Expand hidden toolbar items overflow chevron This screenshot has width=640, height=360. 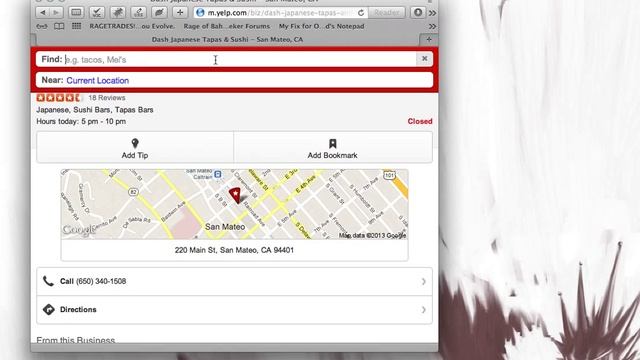(432, 13)
